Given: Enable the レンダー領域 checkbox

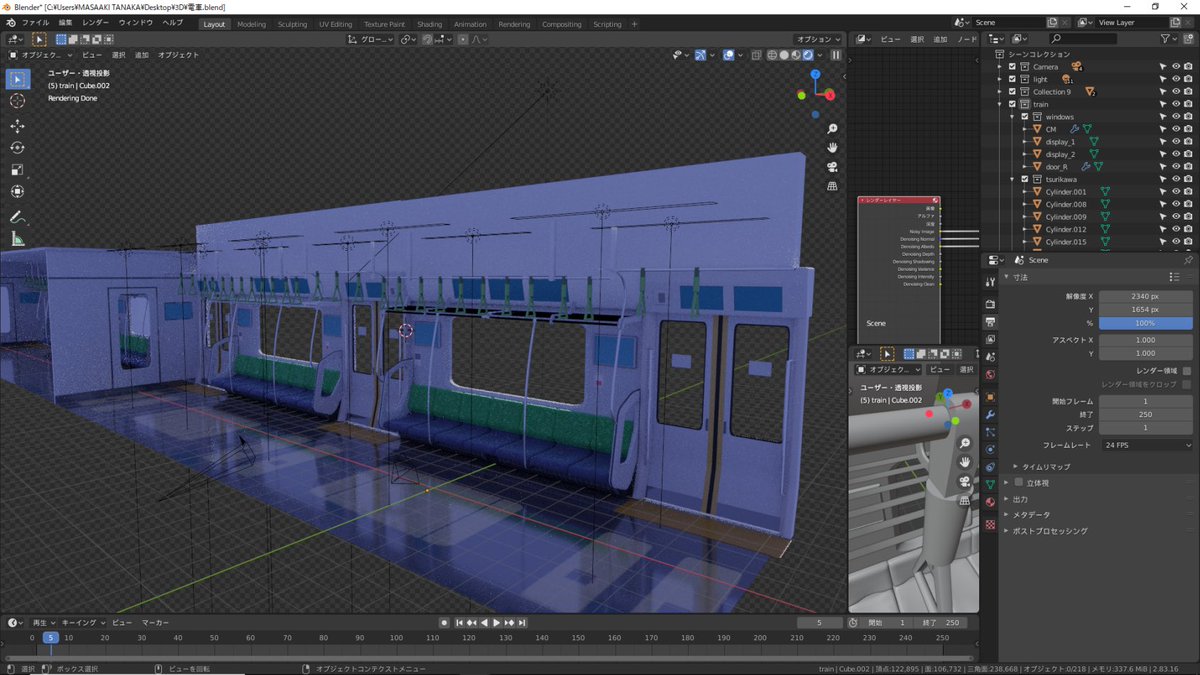Looking at the screenshot, I should tap(1186, 371).
